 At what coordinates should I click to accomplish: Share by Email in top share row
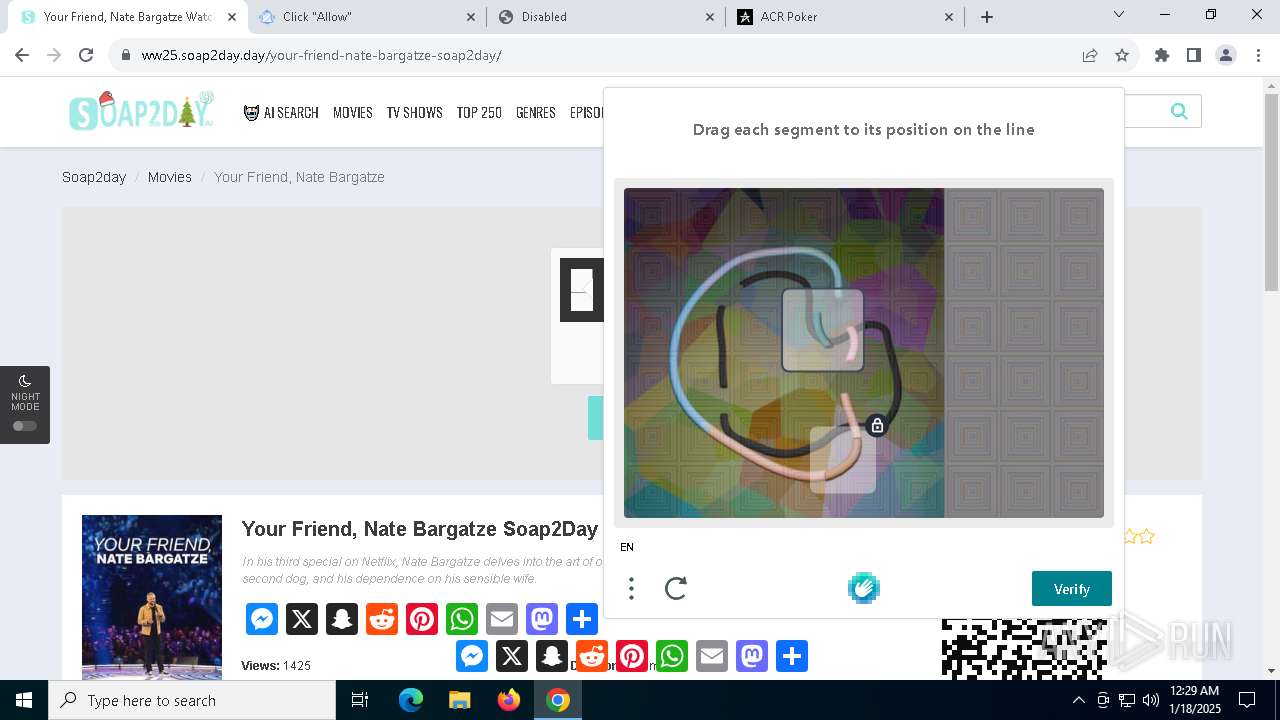(x=502, y=619)
